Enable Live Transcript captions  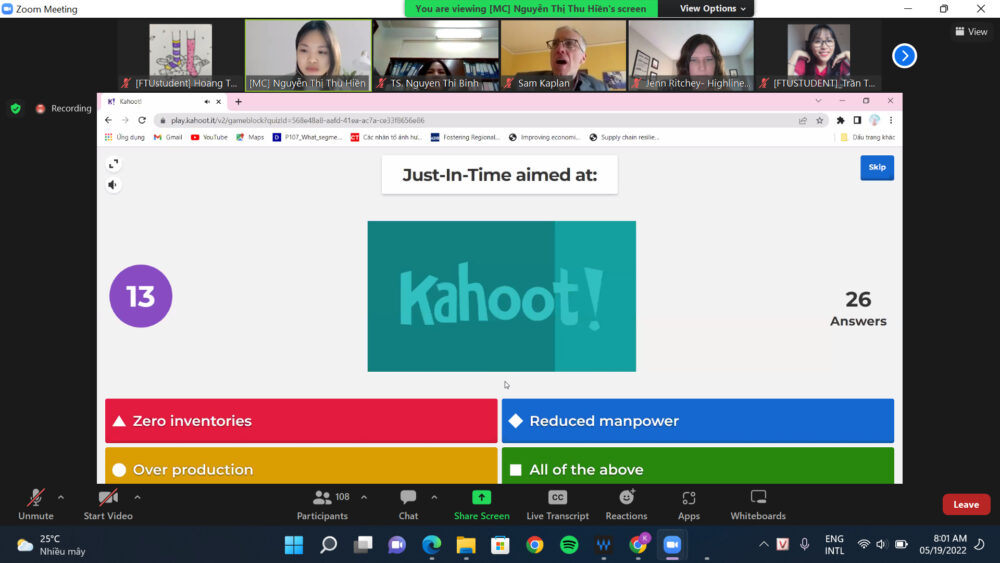coord(557,504)
